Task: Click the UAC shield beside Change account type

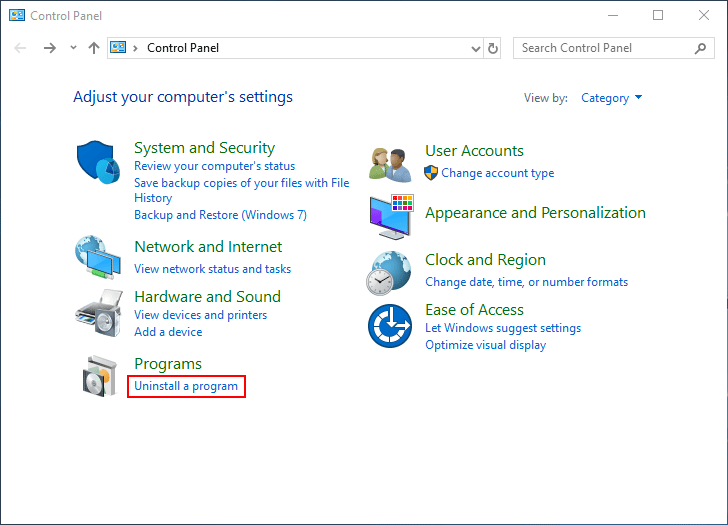Action: (x=431, y=173)
